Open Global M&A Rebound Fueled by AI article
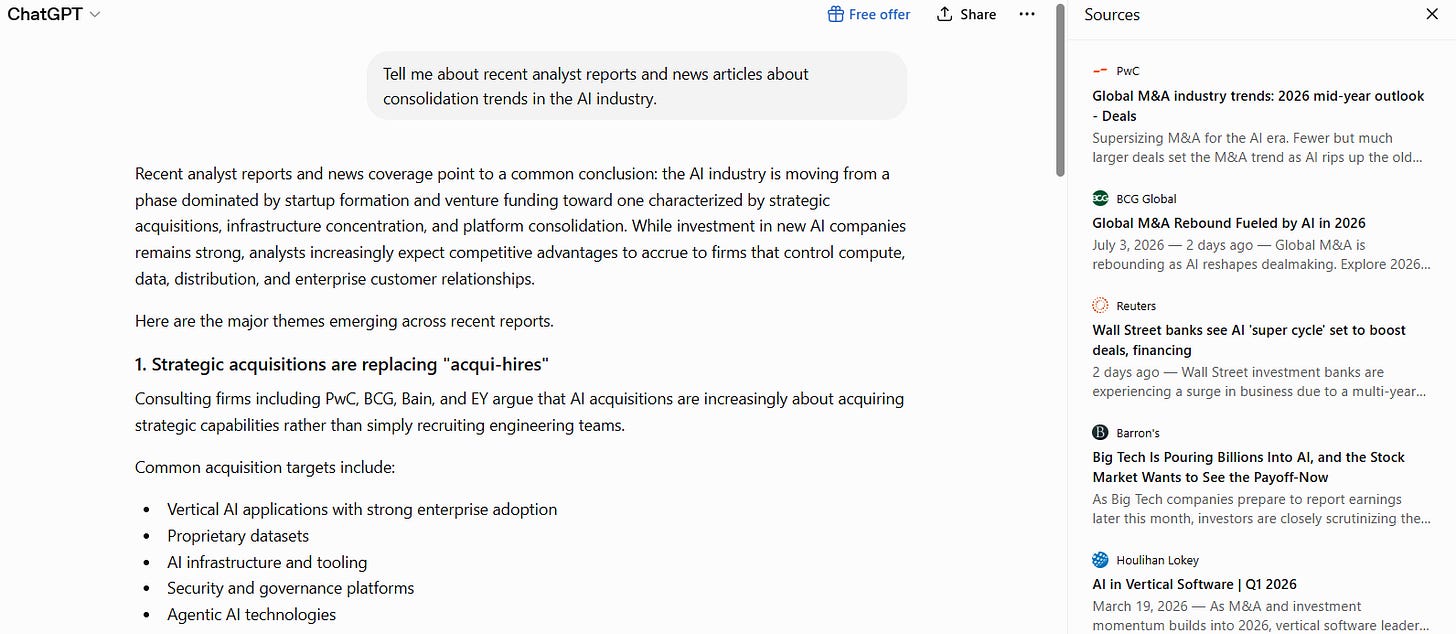Image resolution: width=1456 pixels, height=634 pixels. [x=1229, y=223]
